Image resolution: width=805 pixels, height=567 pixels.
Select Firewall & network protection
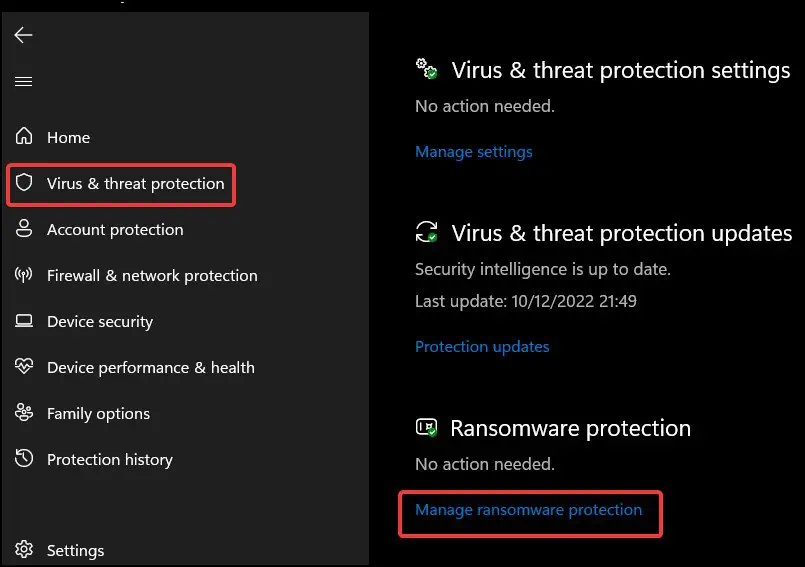[152, 276]
